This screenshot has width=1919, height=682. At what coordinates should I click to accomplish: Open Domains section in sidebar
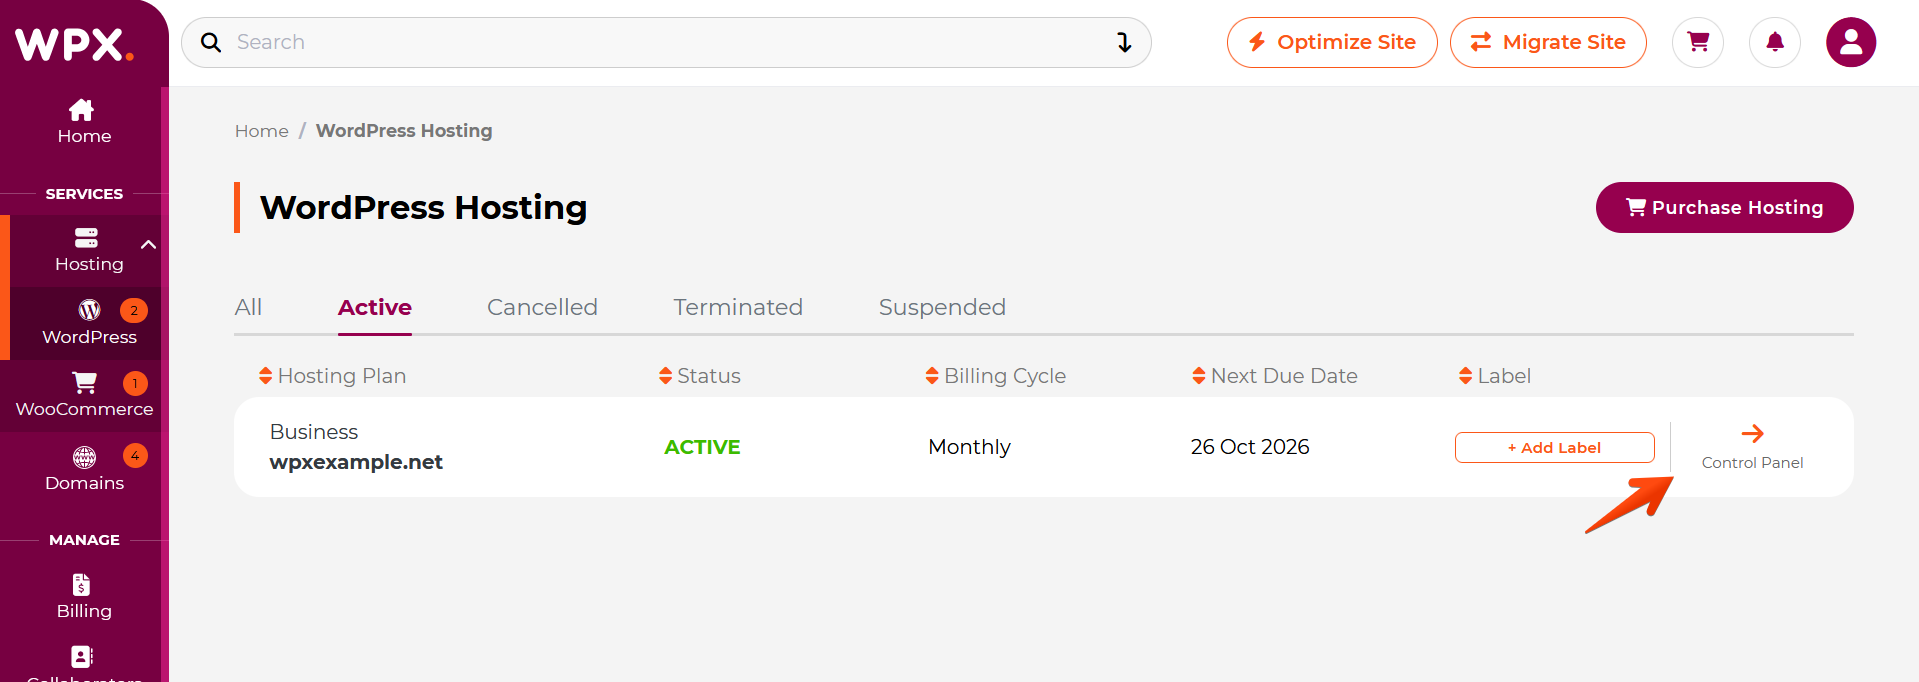coord(84,469)
